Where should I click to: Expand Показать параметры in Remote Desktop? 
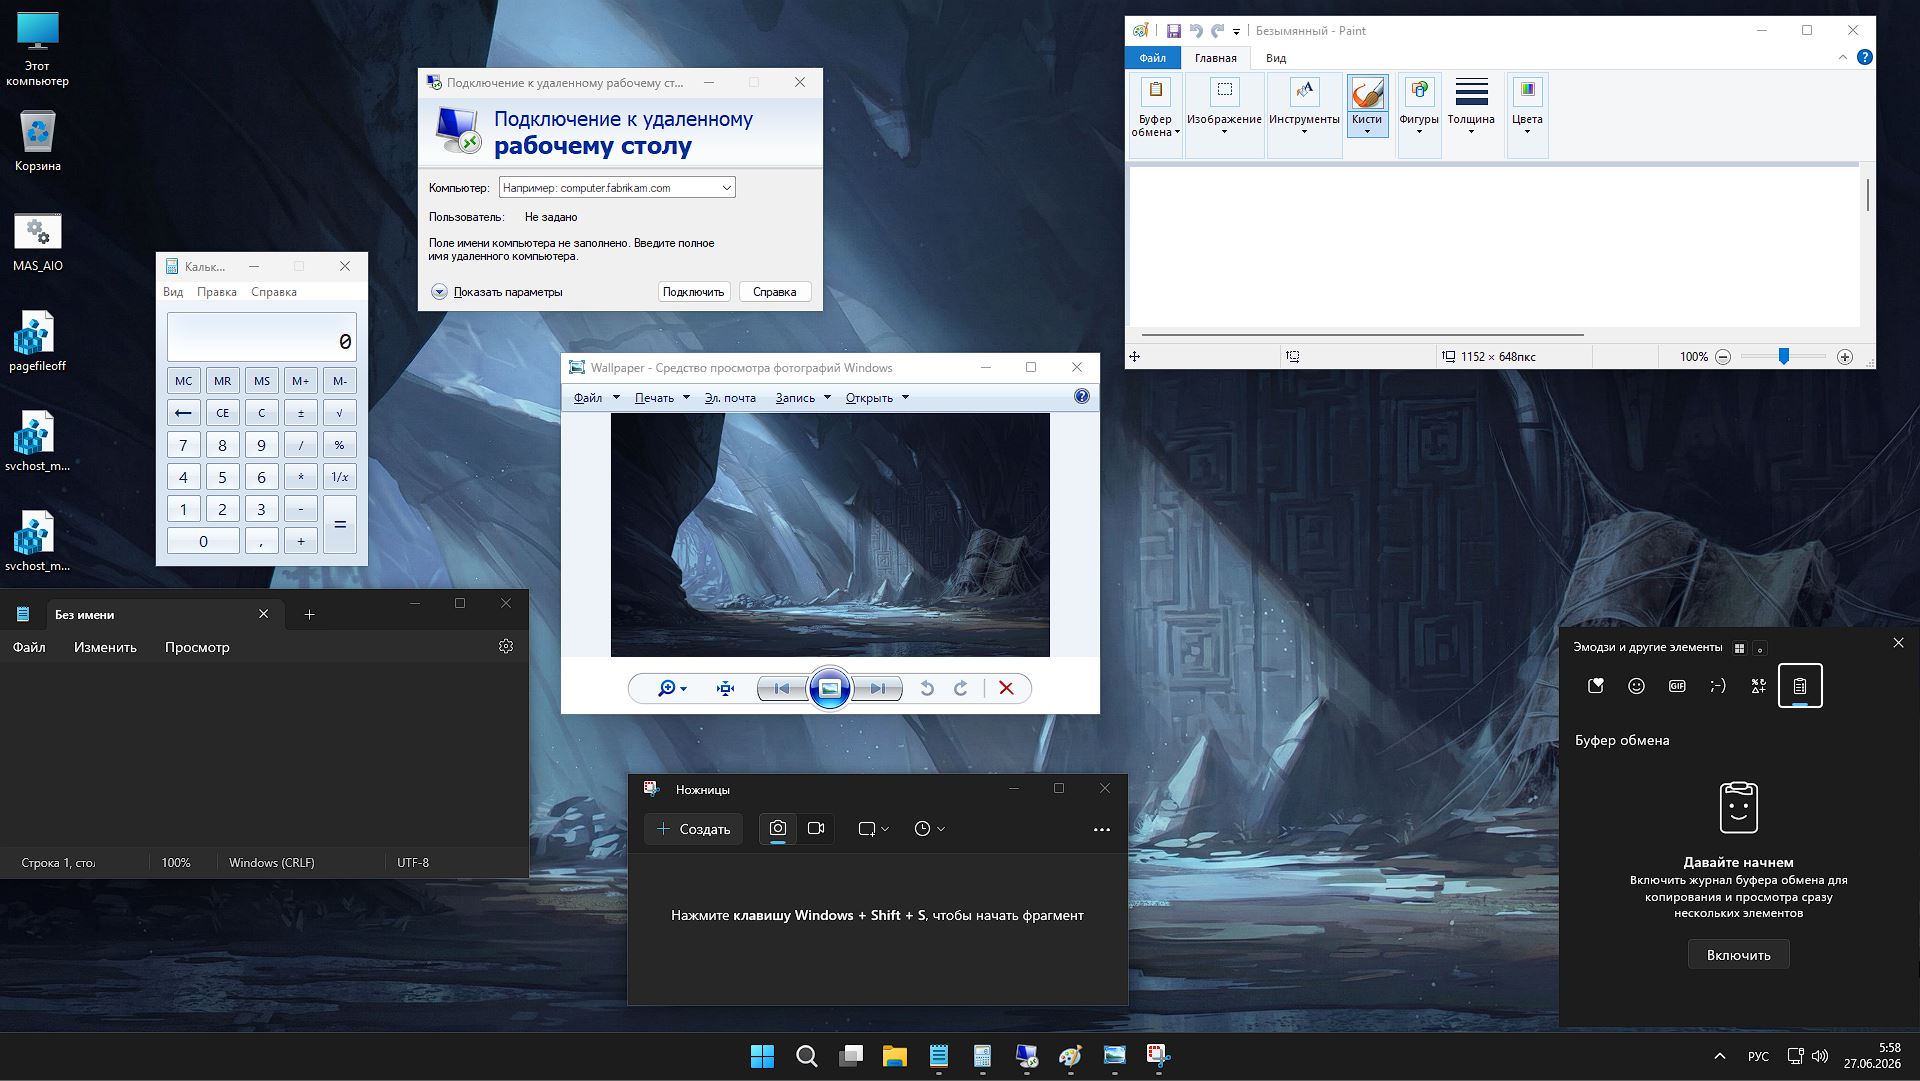click(497, 292)
